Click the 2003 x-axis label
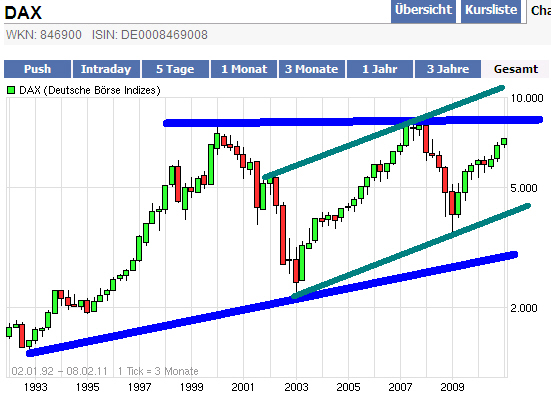 click(x=296, y=387)
